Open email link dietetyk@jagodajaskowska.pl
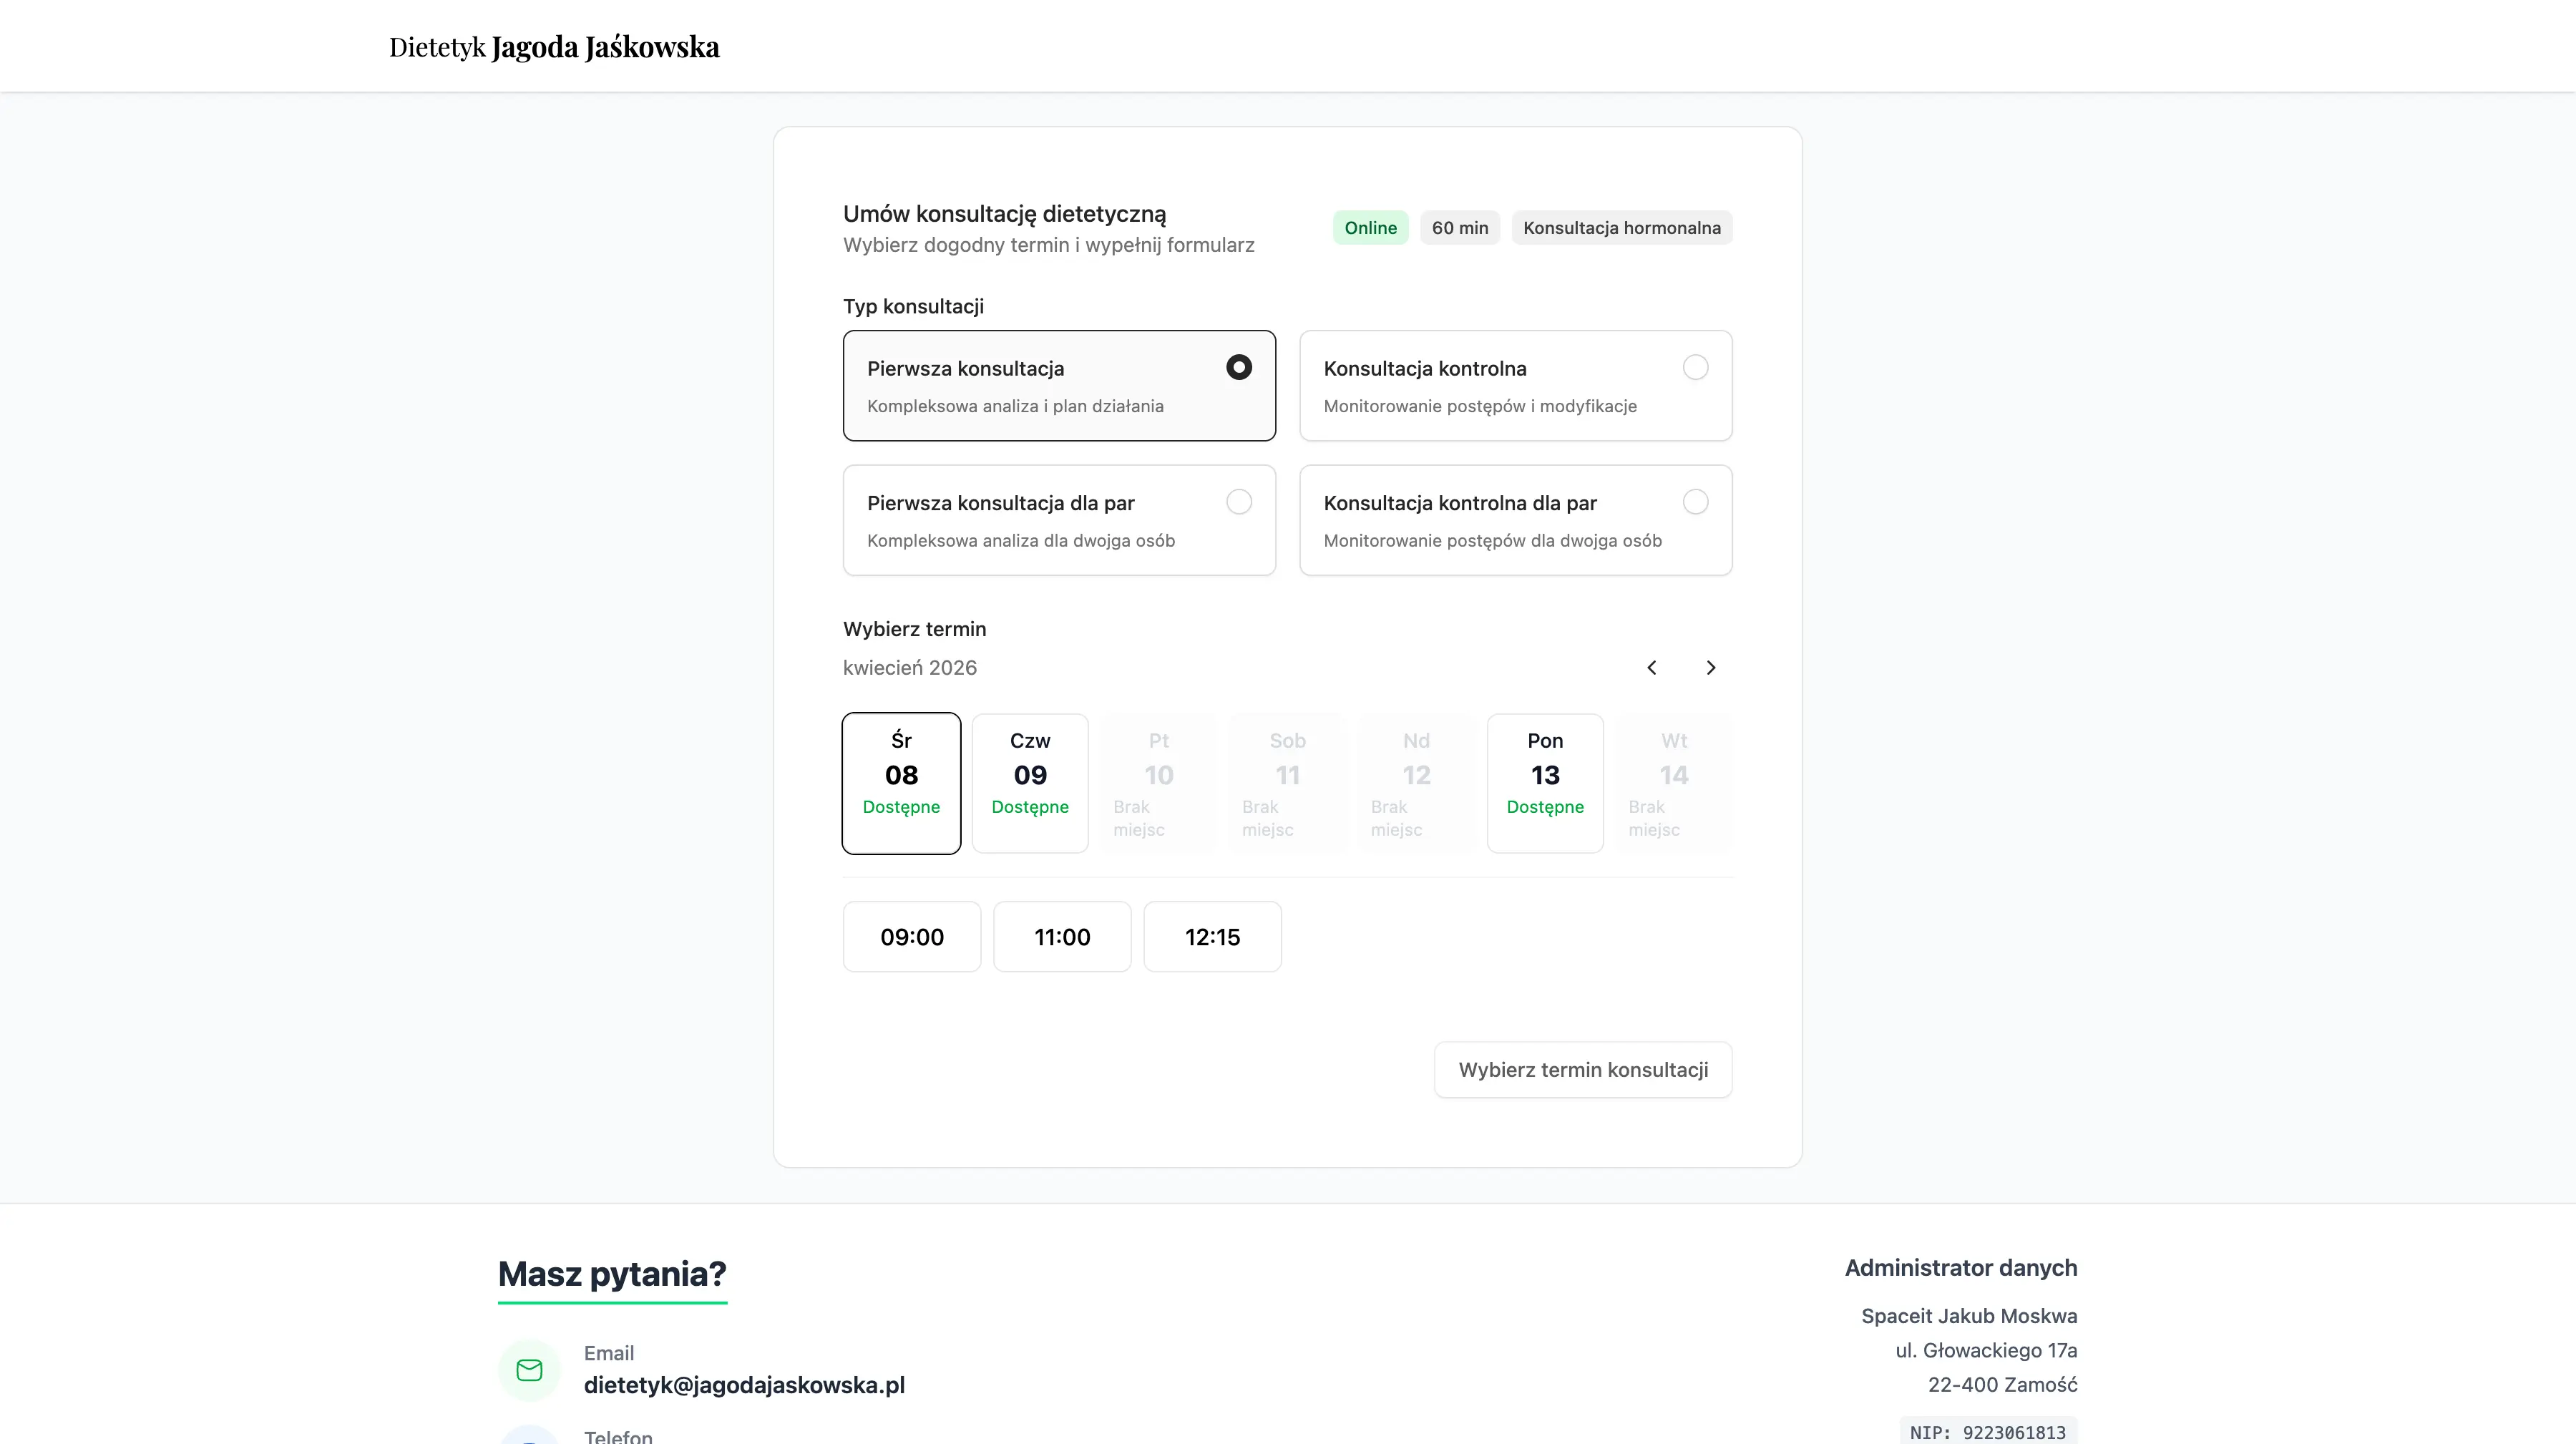 click(744, 1385)
